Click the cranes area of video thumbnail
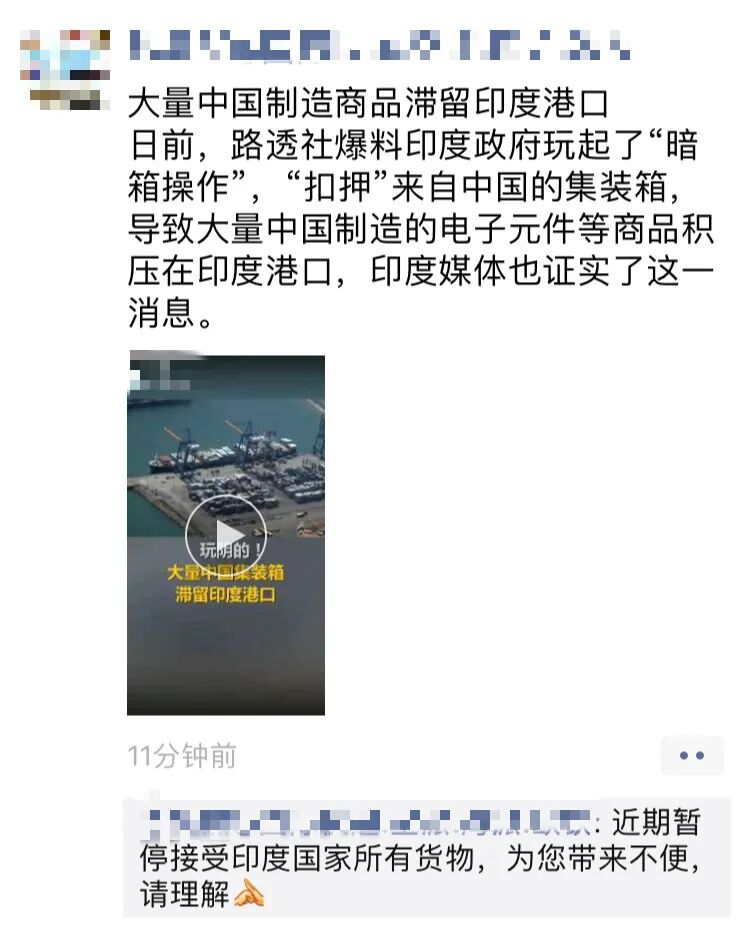750x936 pixels. click(x=239, y=440)
